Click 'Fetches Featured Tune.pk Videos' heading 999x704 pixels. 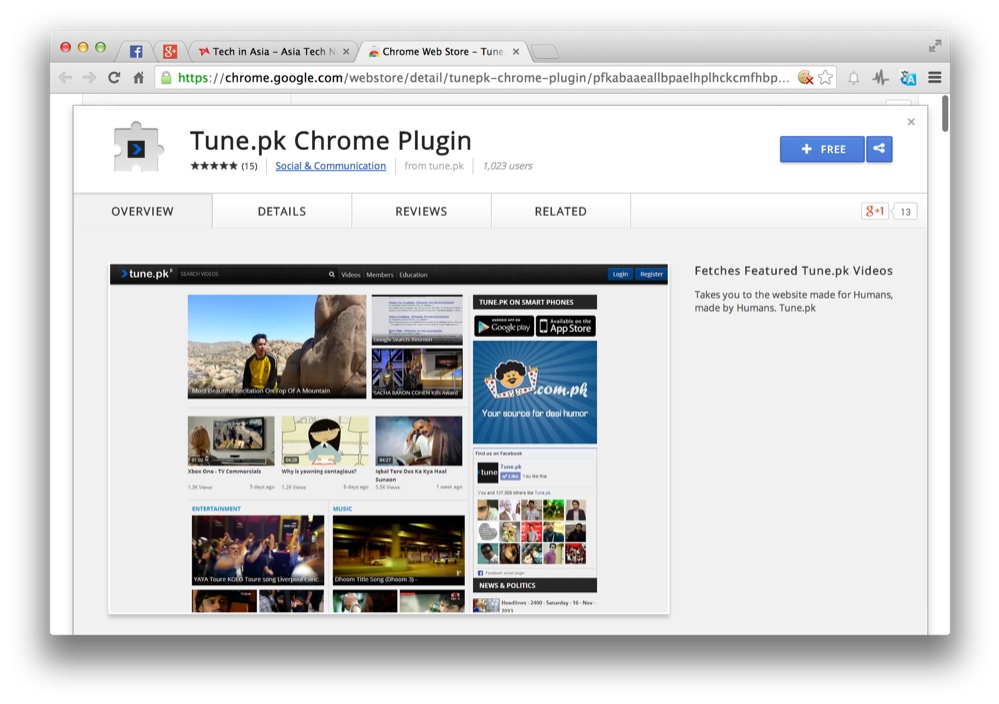pos(793,271)
